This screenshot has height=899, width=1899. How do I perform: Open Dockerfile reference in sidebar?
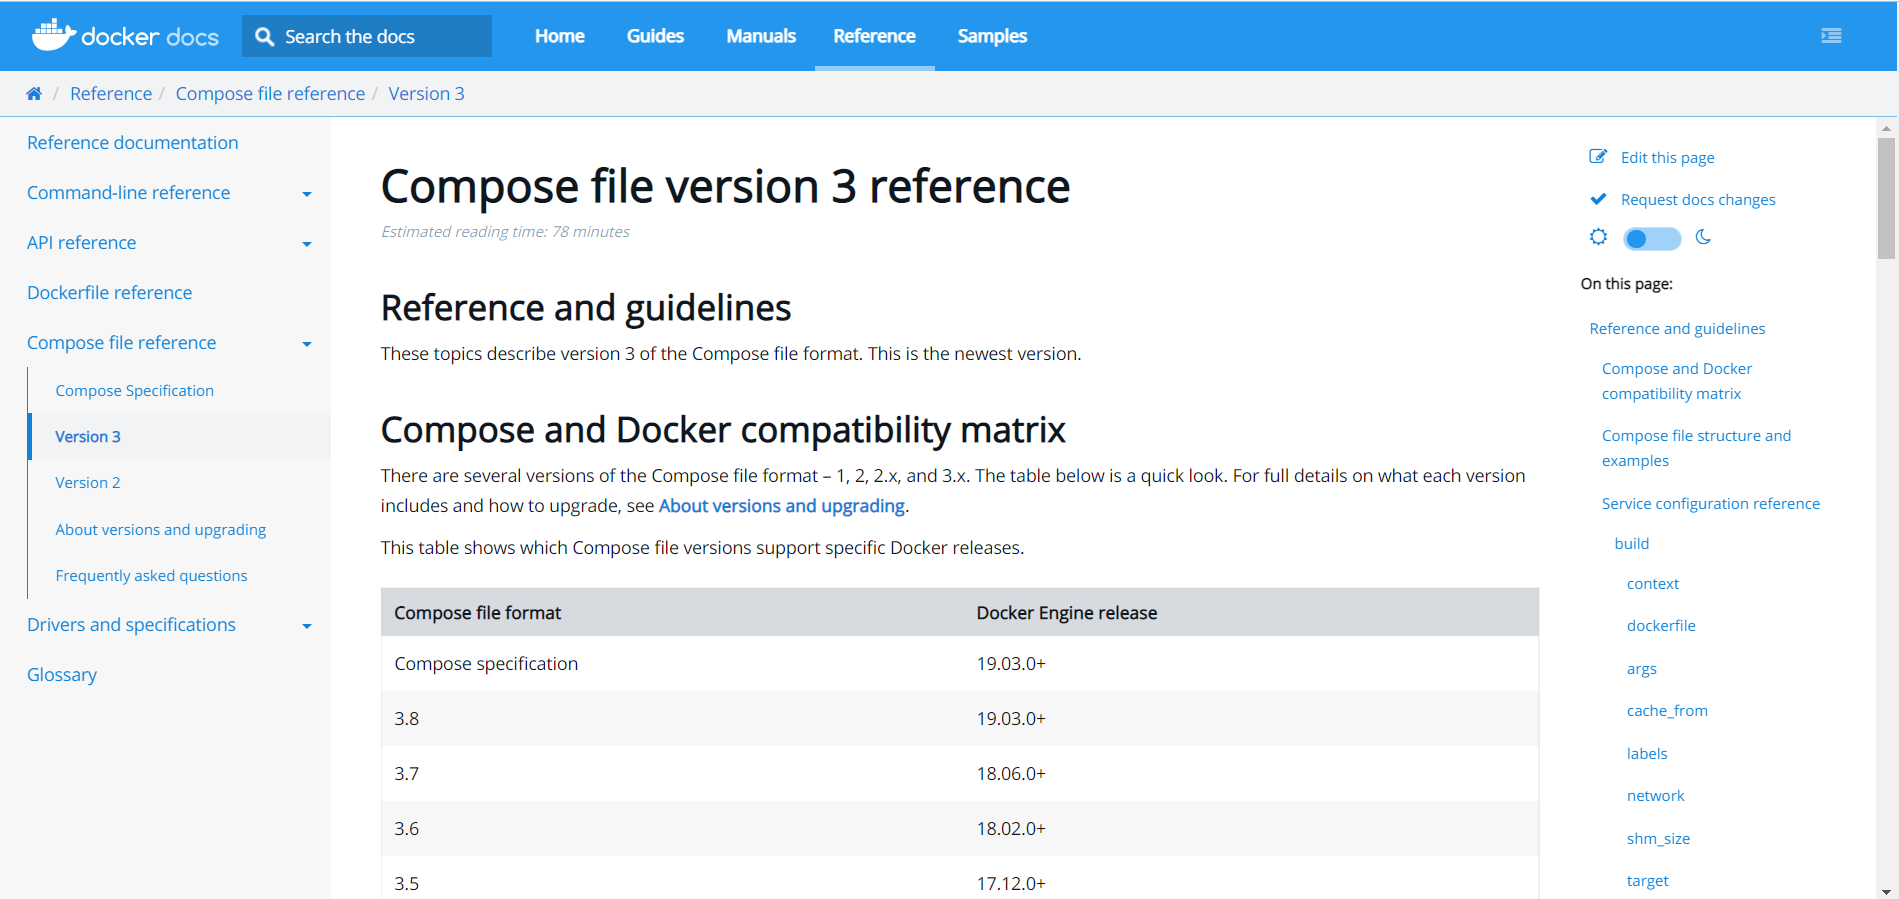(109, 292)
